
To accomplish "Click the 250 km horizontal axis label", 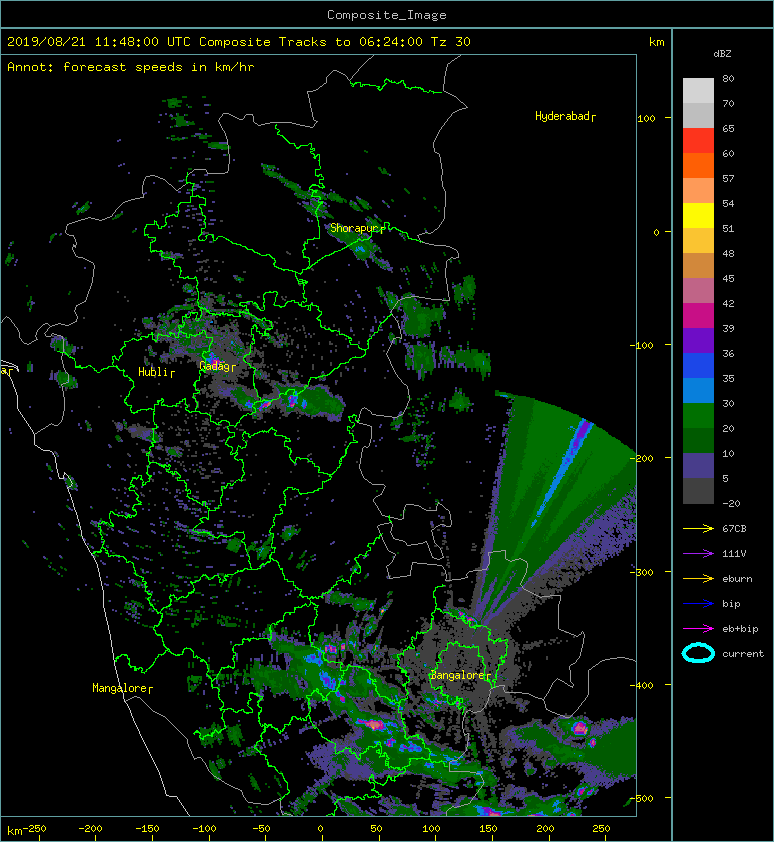I will (x=601, y=829).
